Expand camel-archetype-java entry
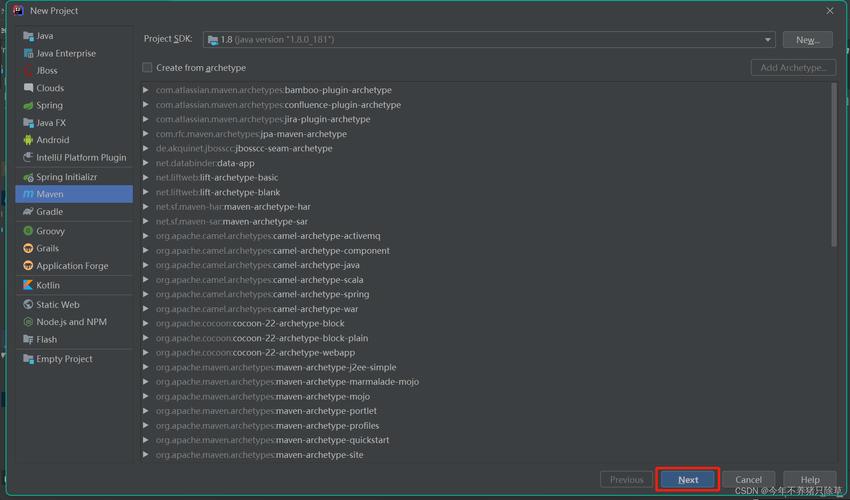This screenshot has width=850, height=500. tap(145, 265)
